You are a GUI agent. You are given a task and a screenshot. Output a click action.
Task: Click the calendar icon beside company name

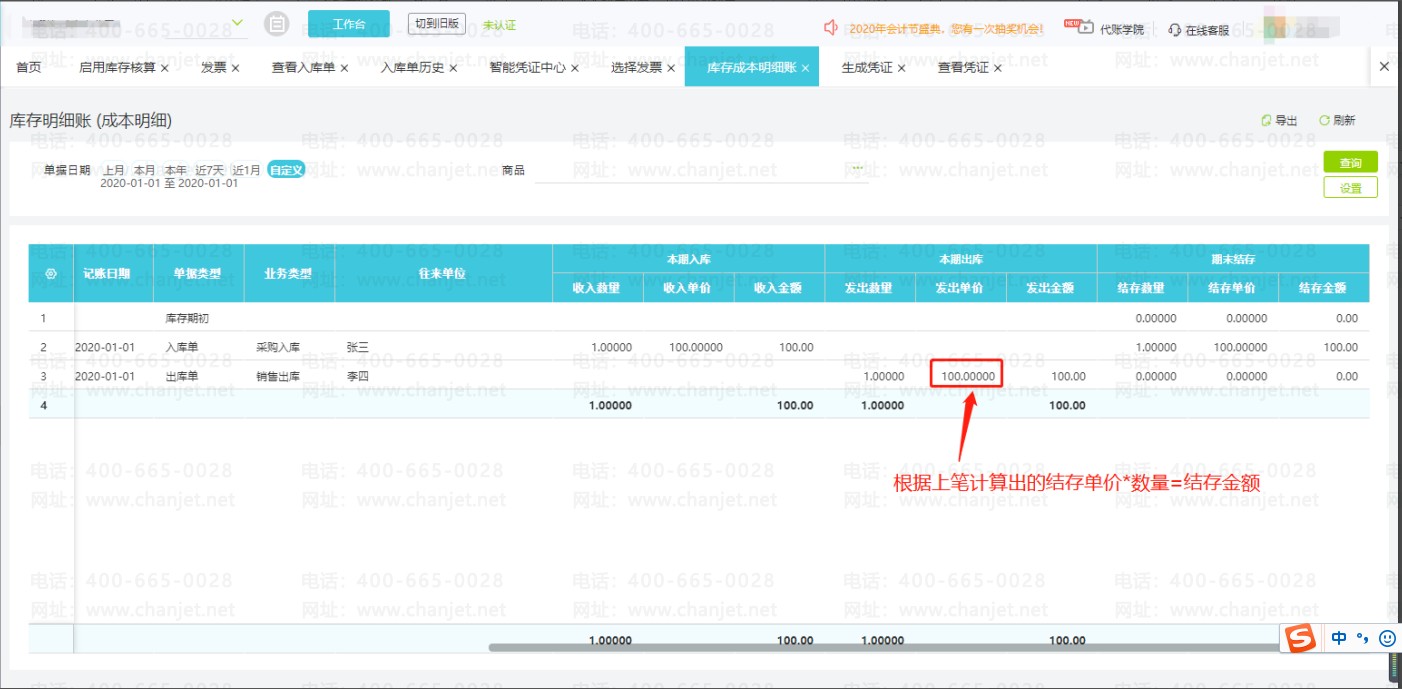click(x=277, y=24)
